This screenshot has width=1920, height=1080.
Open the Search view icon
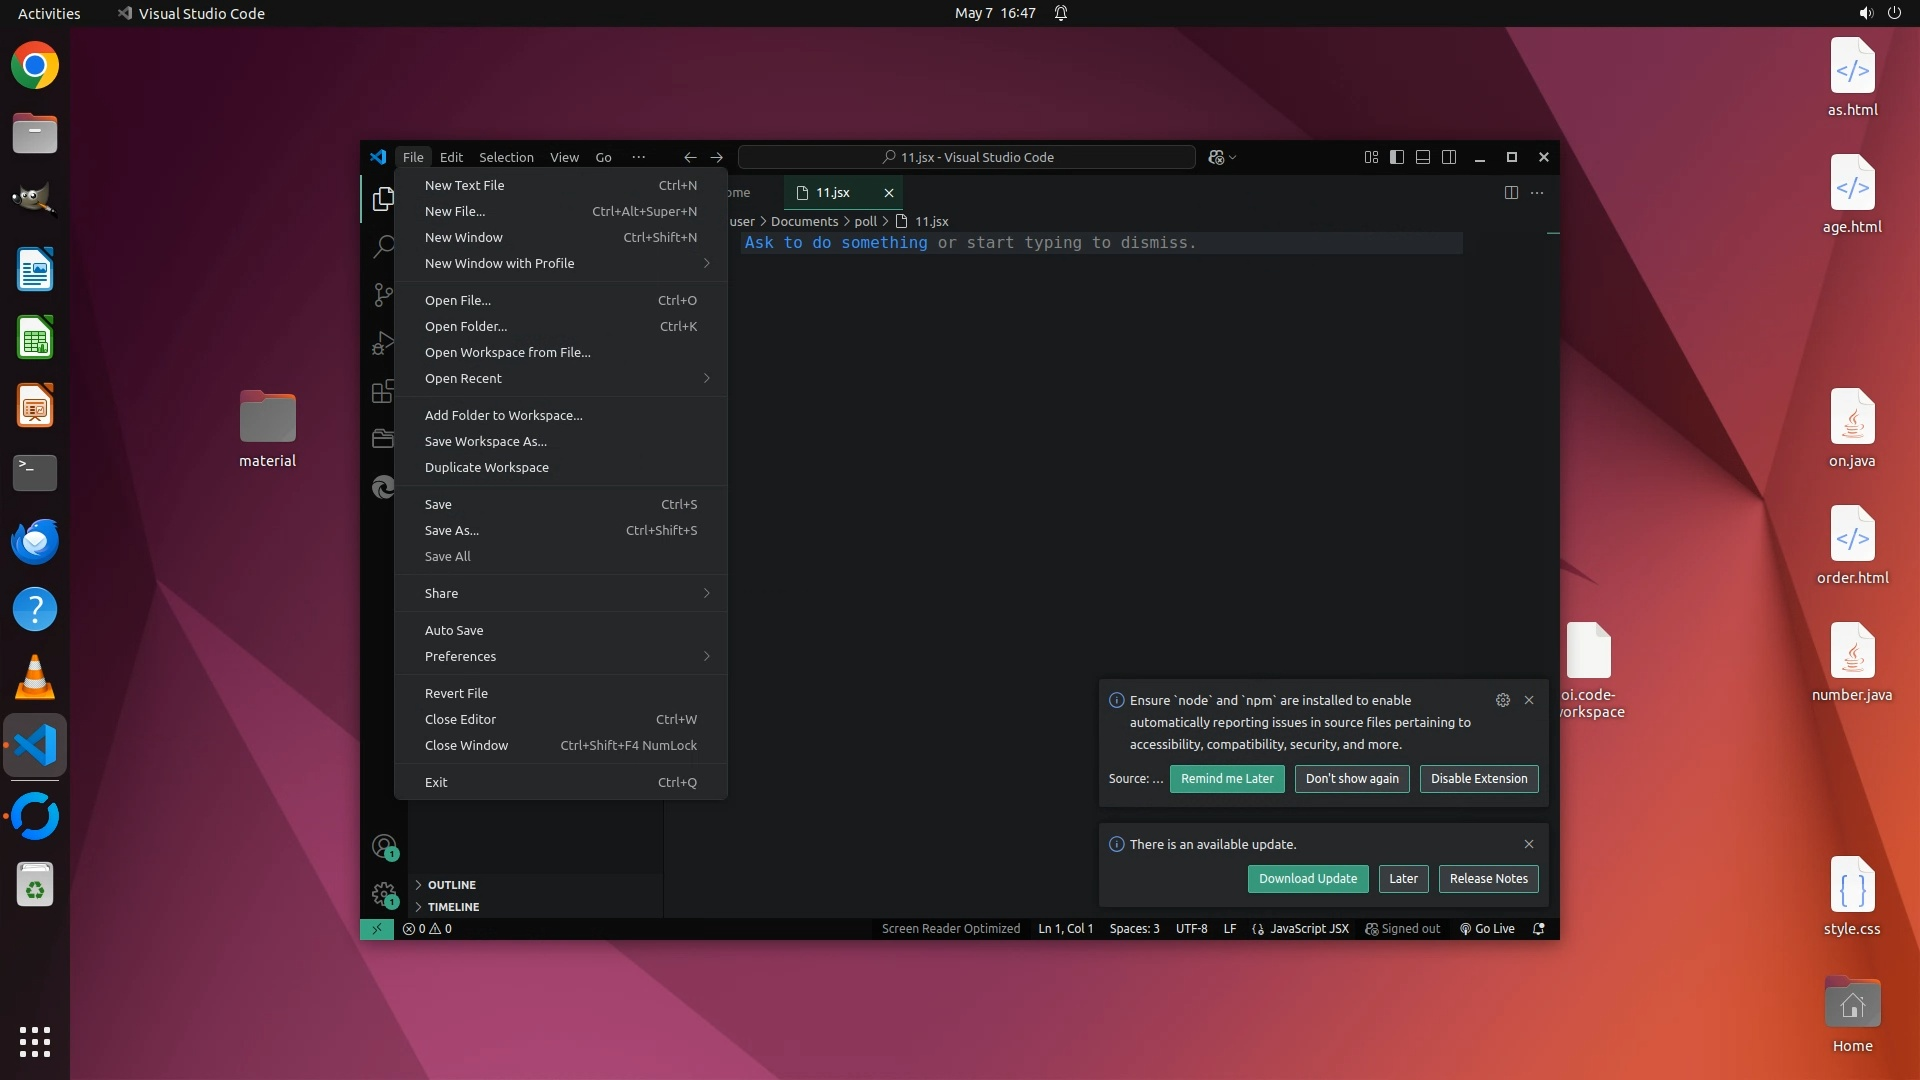click(383, 247)
